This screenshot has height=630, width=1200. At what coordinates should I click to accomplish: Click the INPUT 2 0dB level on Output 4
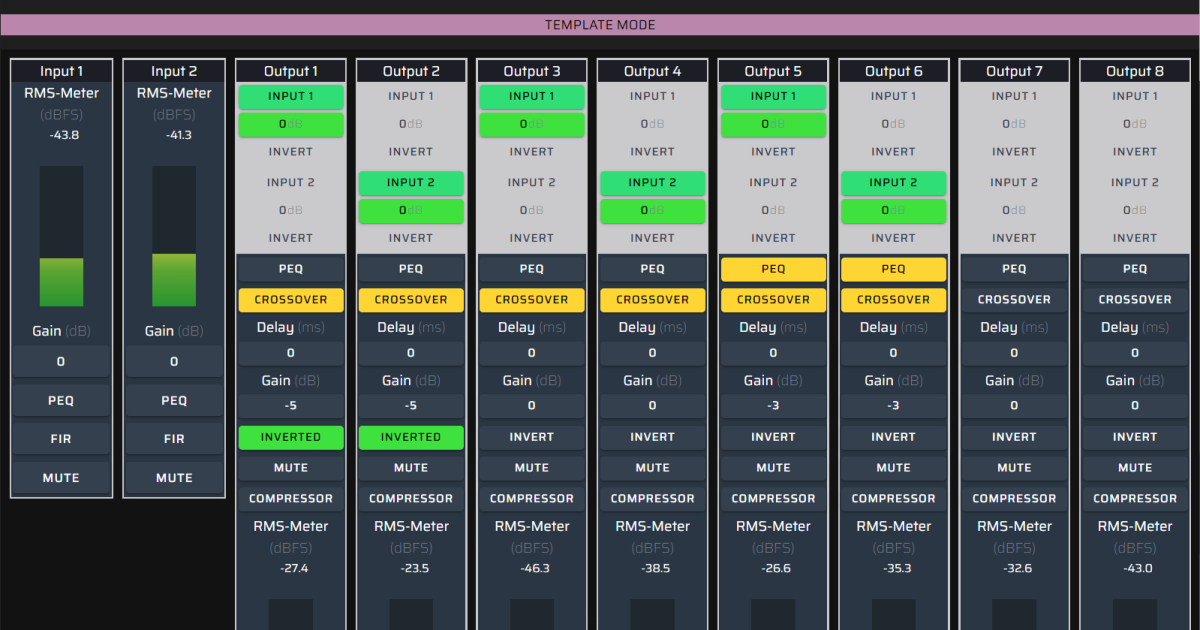[x=652, y=211]
